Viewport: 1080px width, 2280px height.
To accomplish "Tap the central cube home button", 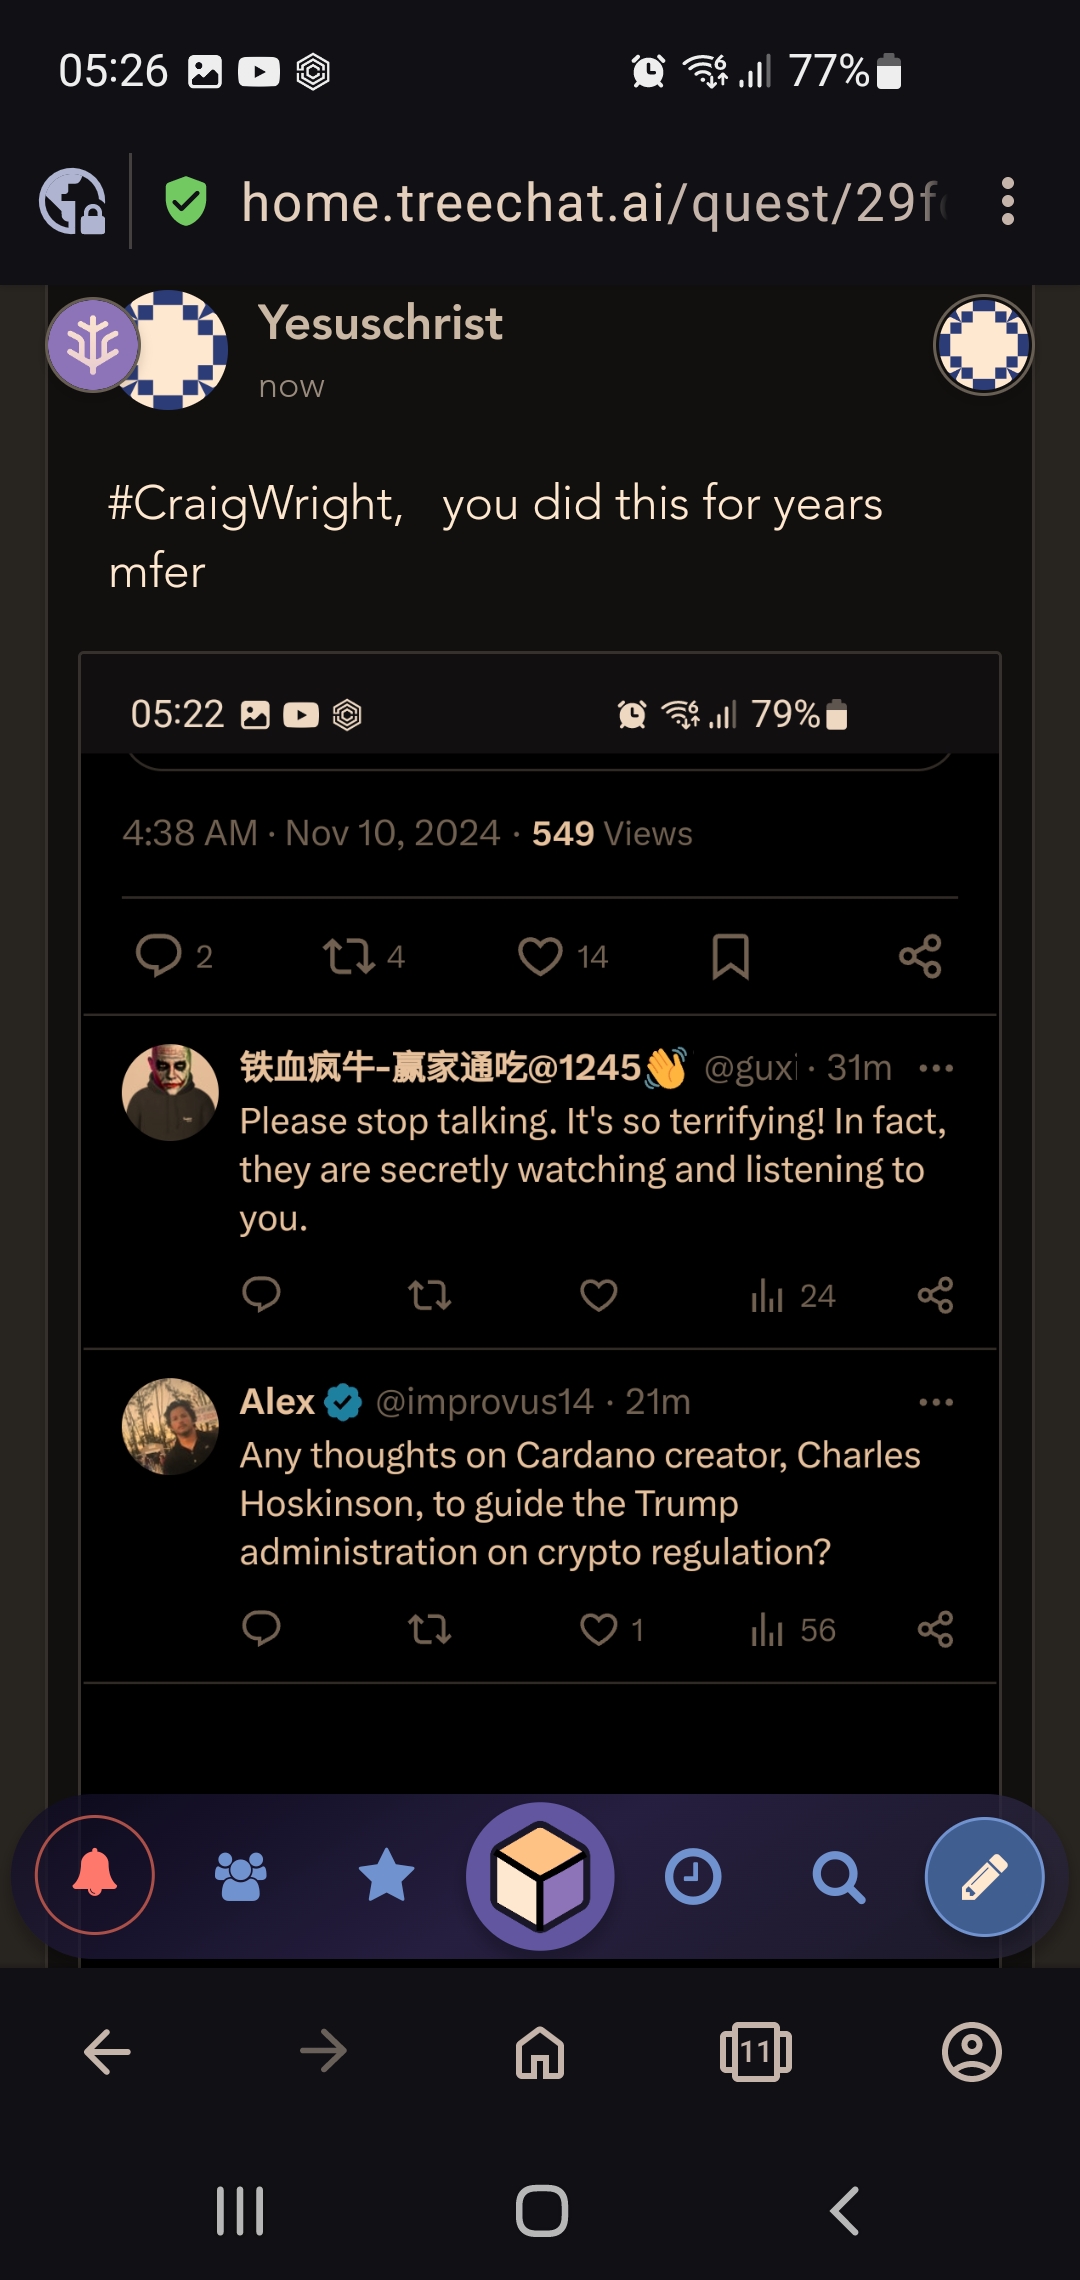I will click(x=540, y=1876).
